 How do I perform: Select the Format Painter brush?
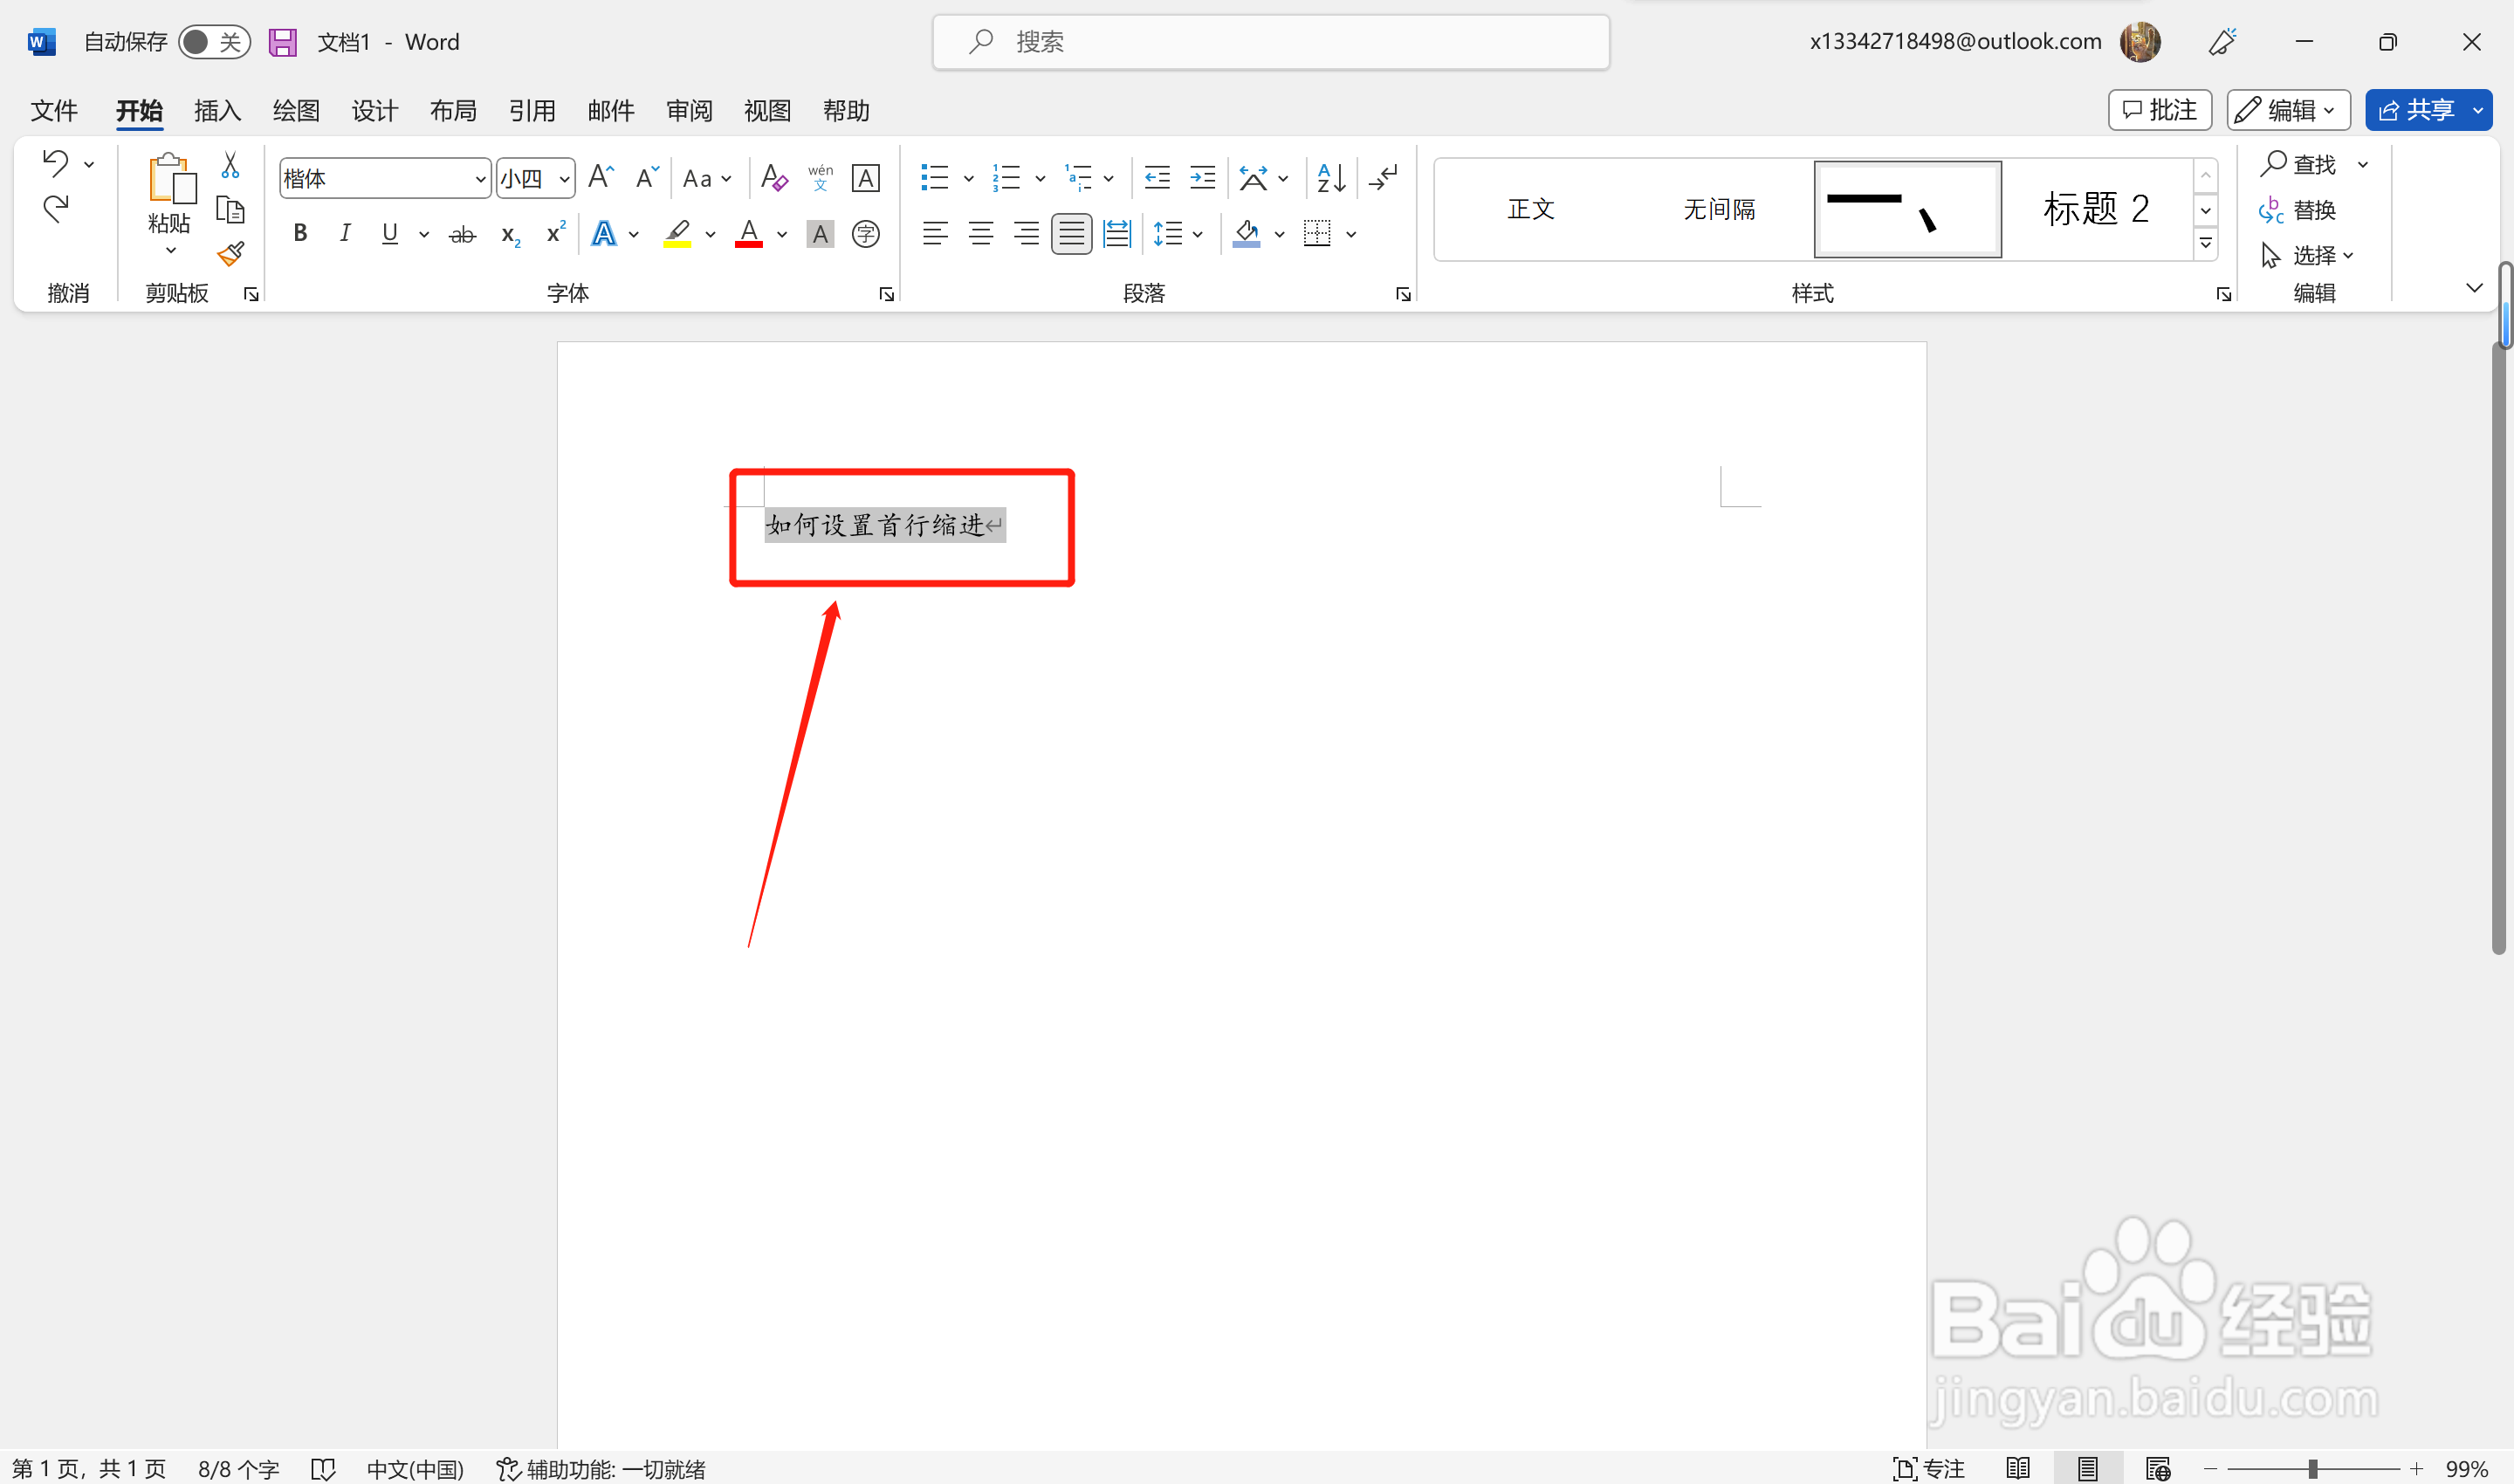click(231, 254)
